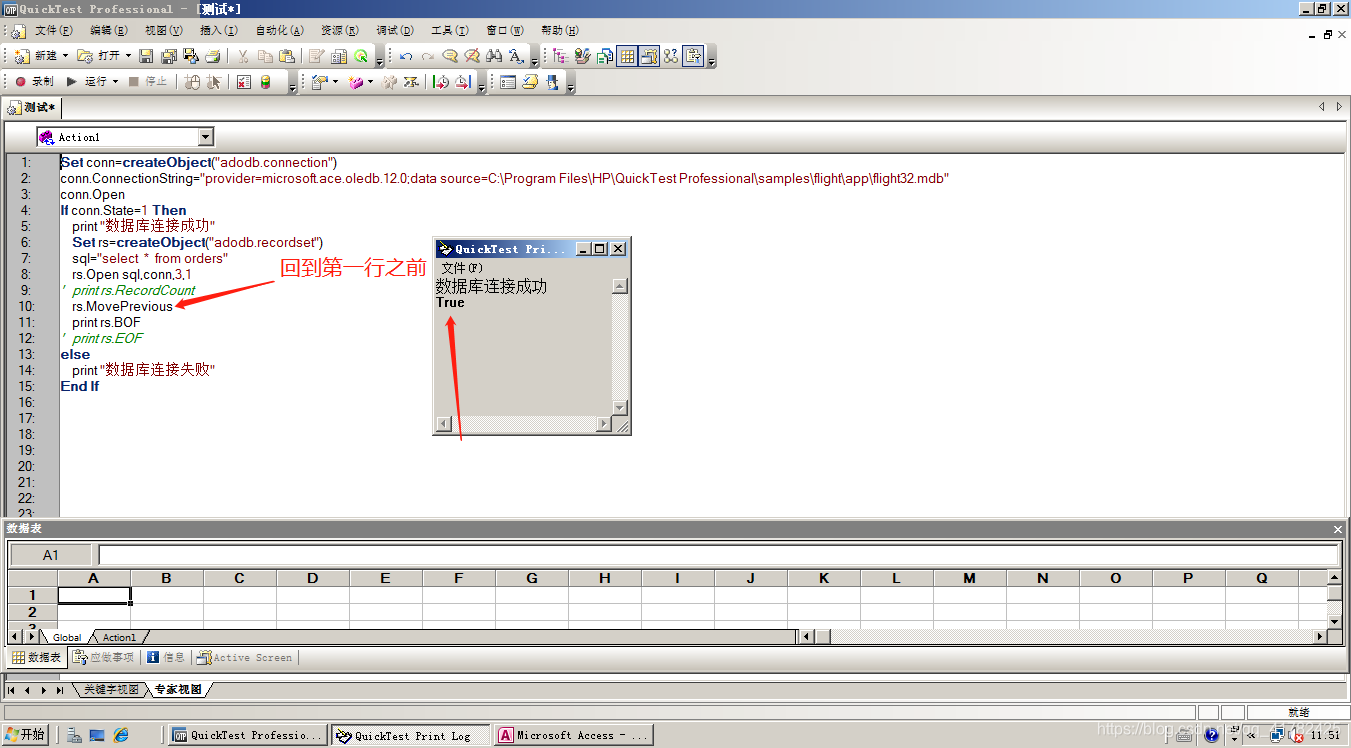Screen dimensions: 1351x748
Task: Open the 插入(I) menu
Action: pos(218,31)
